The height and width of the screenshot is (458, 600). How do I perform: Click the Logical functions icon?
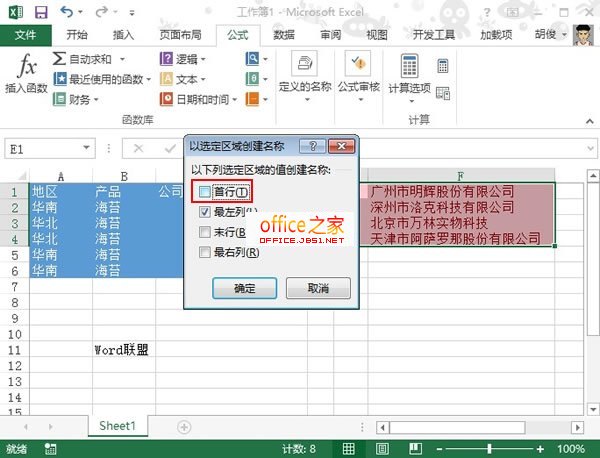pyautogui.click(x=166, y=59)
